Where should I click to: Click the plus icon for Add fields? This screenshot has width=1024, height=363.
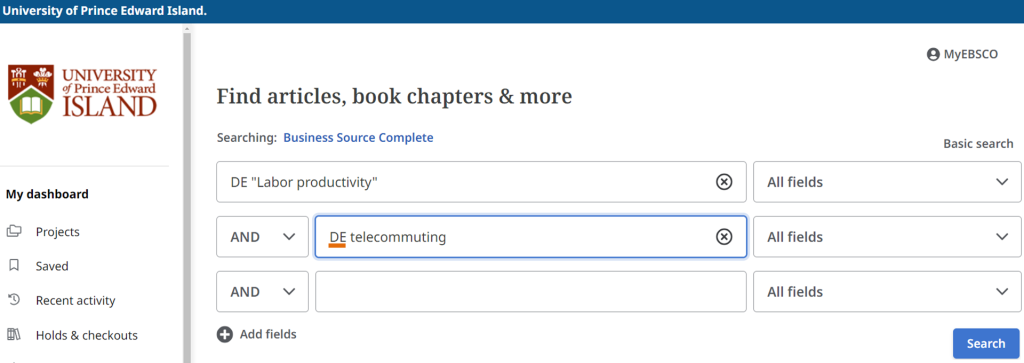click(225, 334)
